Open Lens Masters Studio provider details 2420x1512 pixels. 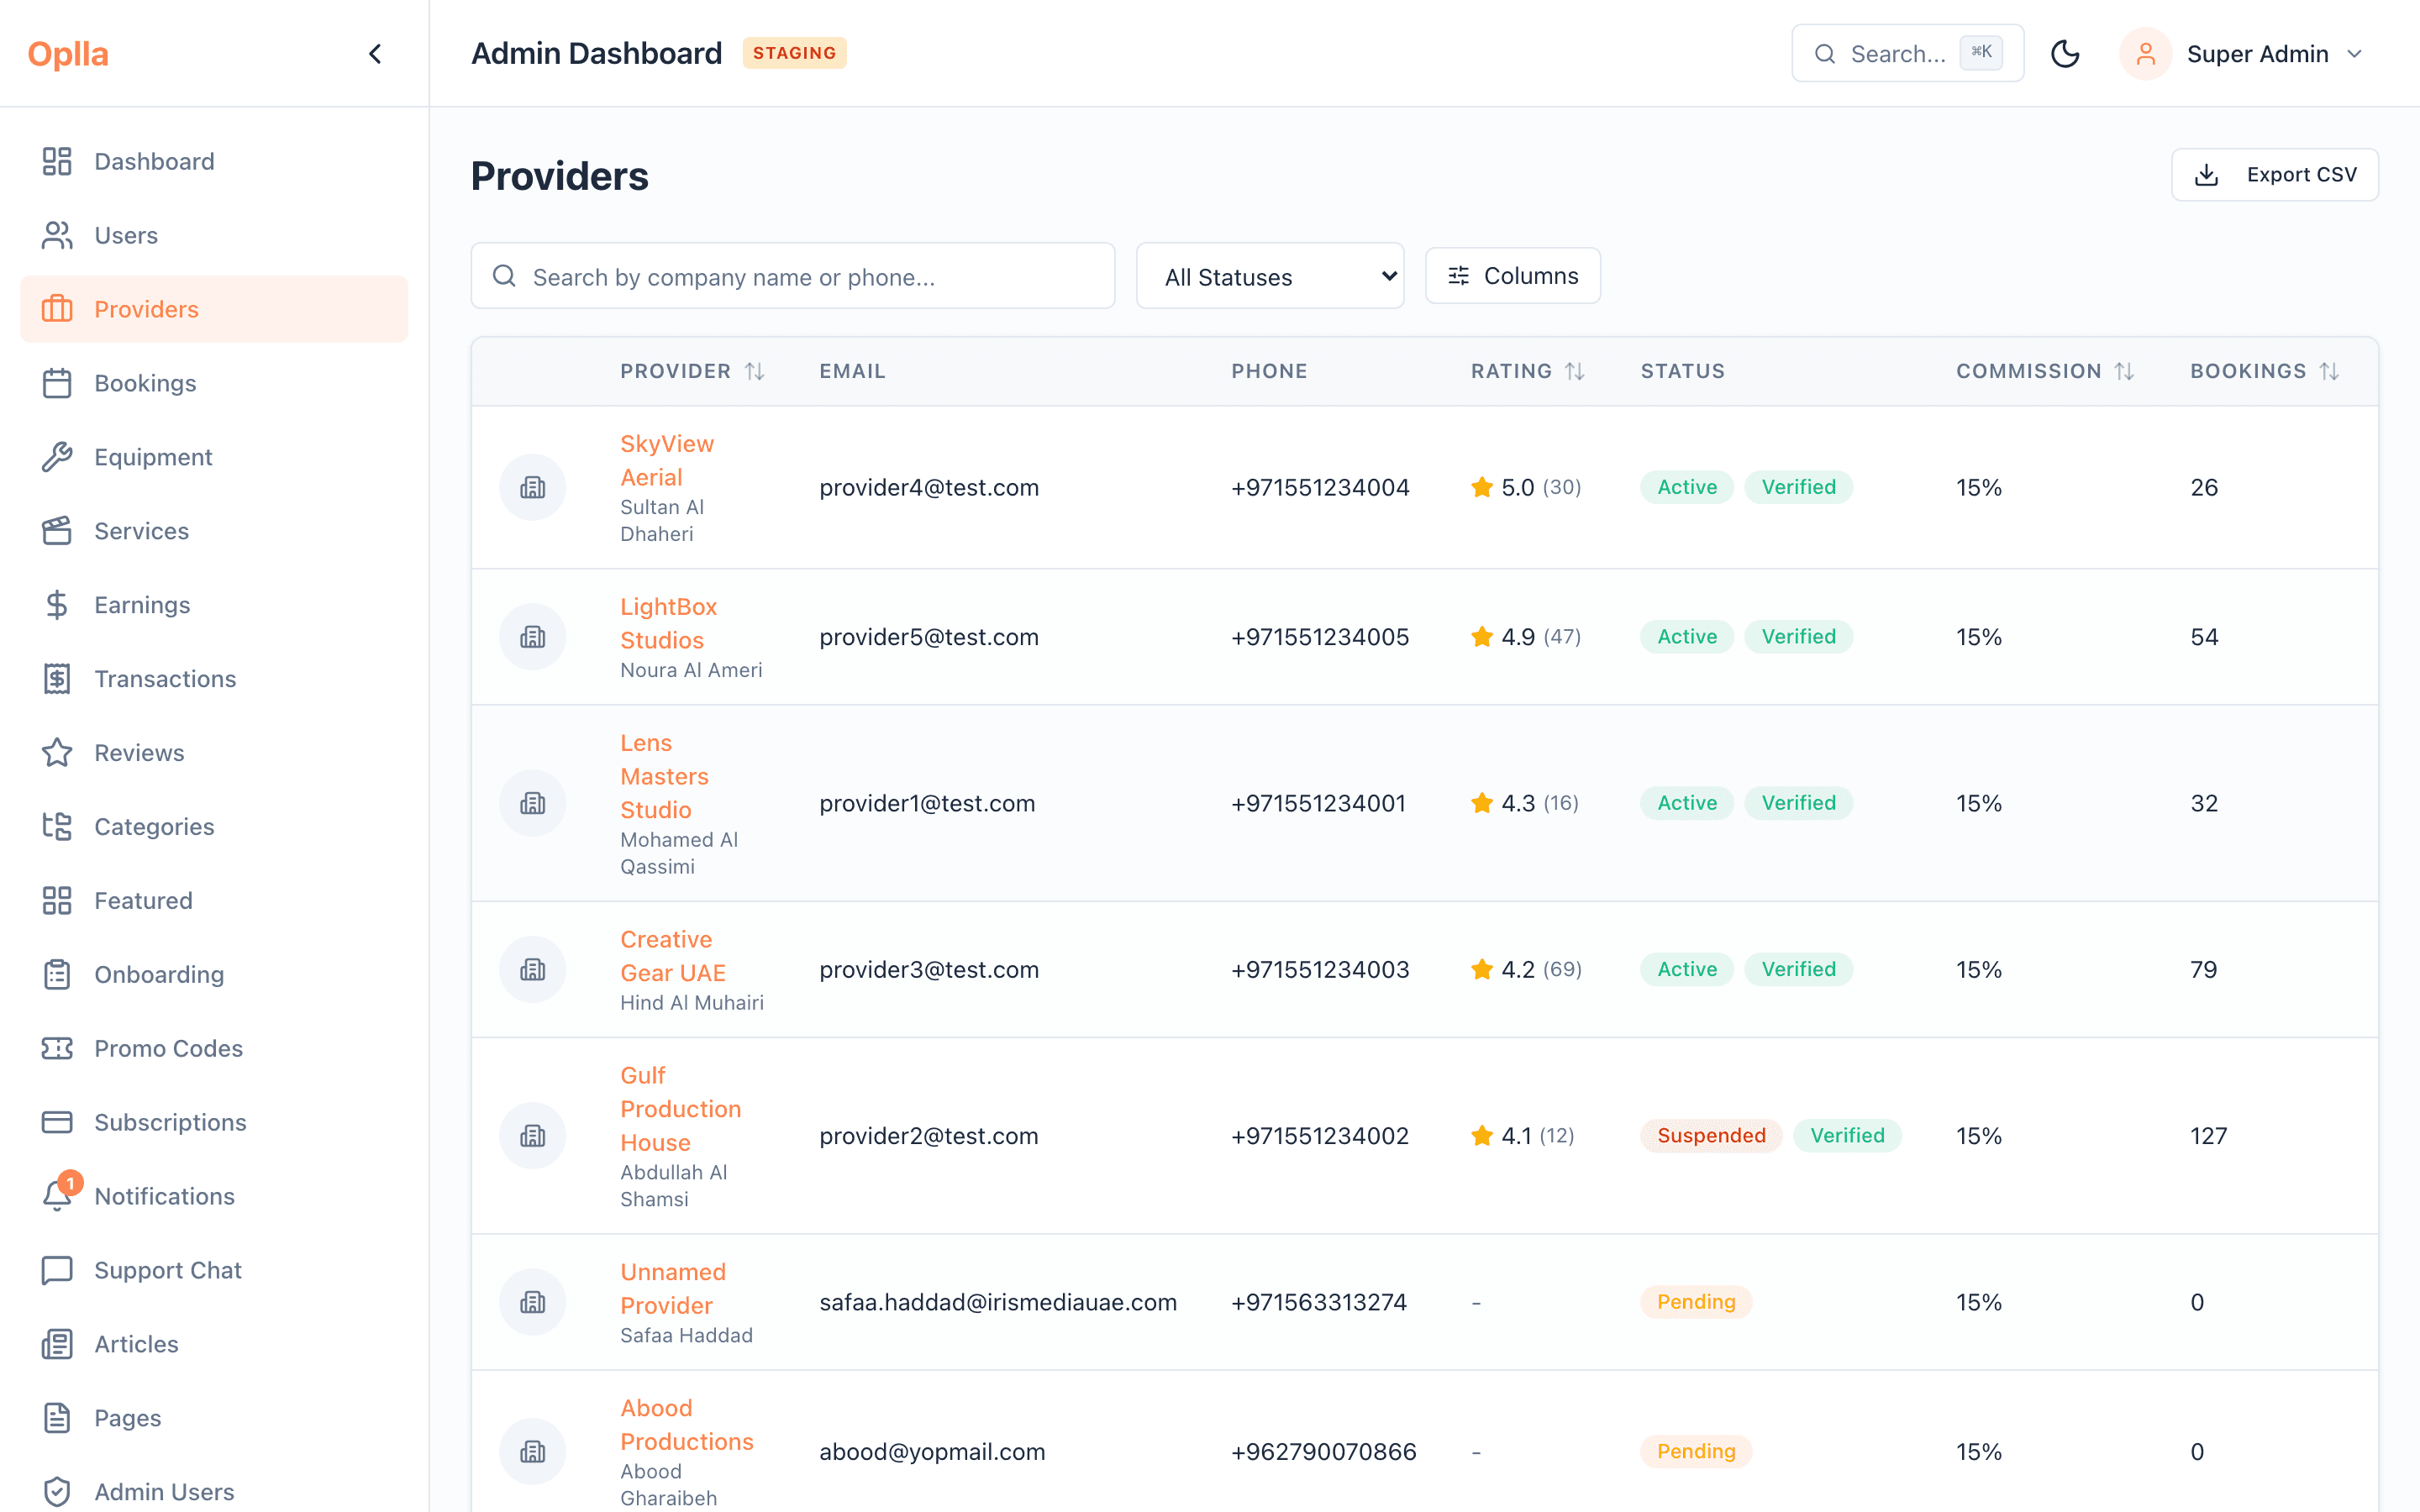click(664, 777)
